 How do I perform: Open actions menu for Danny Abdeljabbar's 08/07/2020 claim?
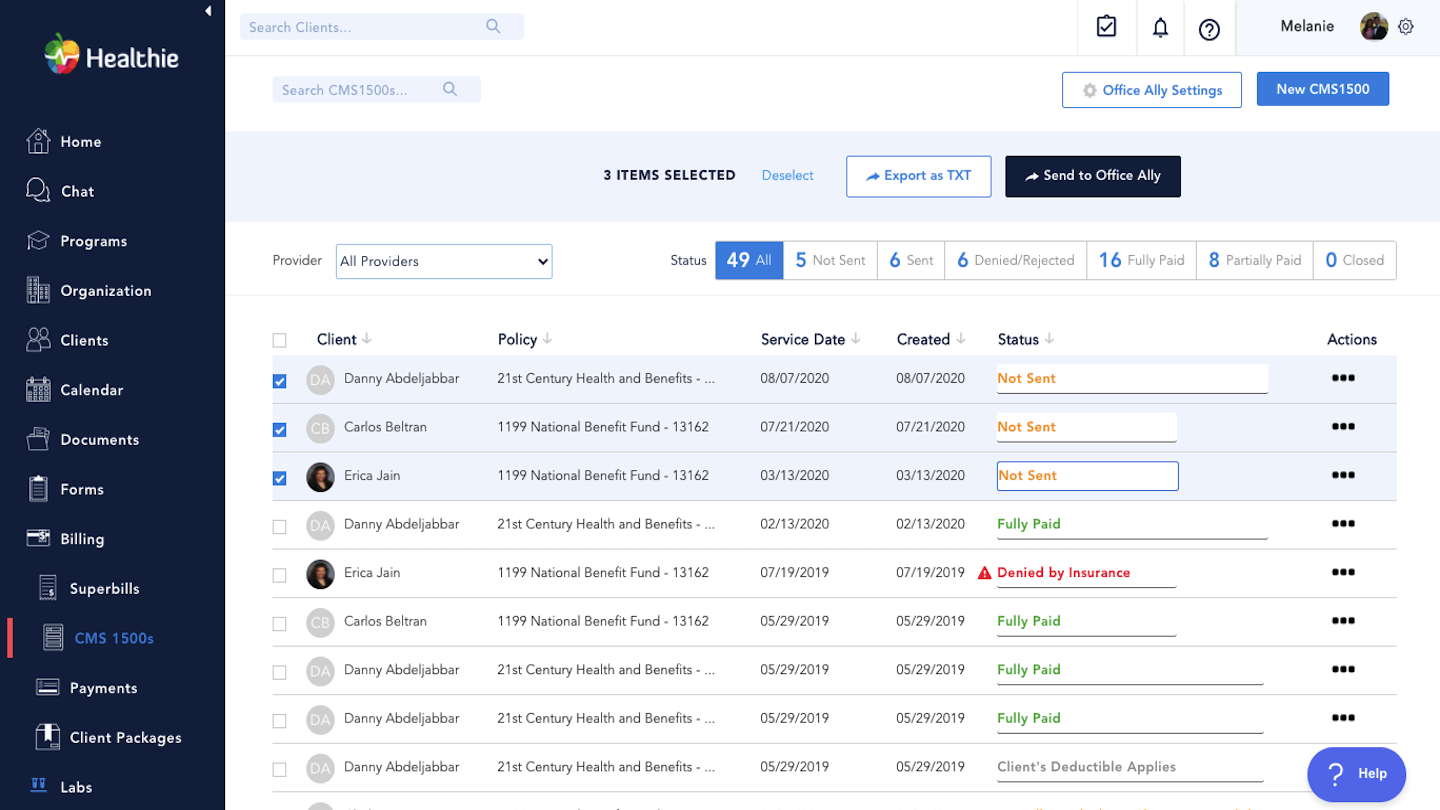point(1343,378)
